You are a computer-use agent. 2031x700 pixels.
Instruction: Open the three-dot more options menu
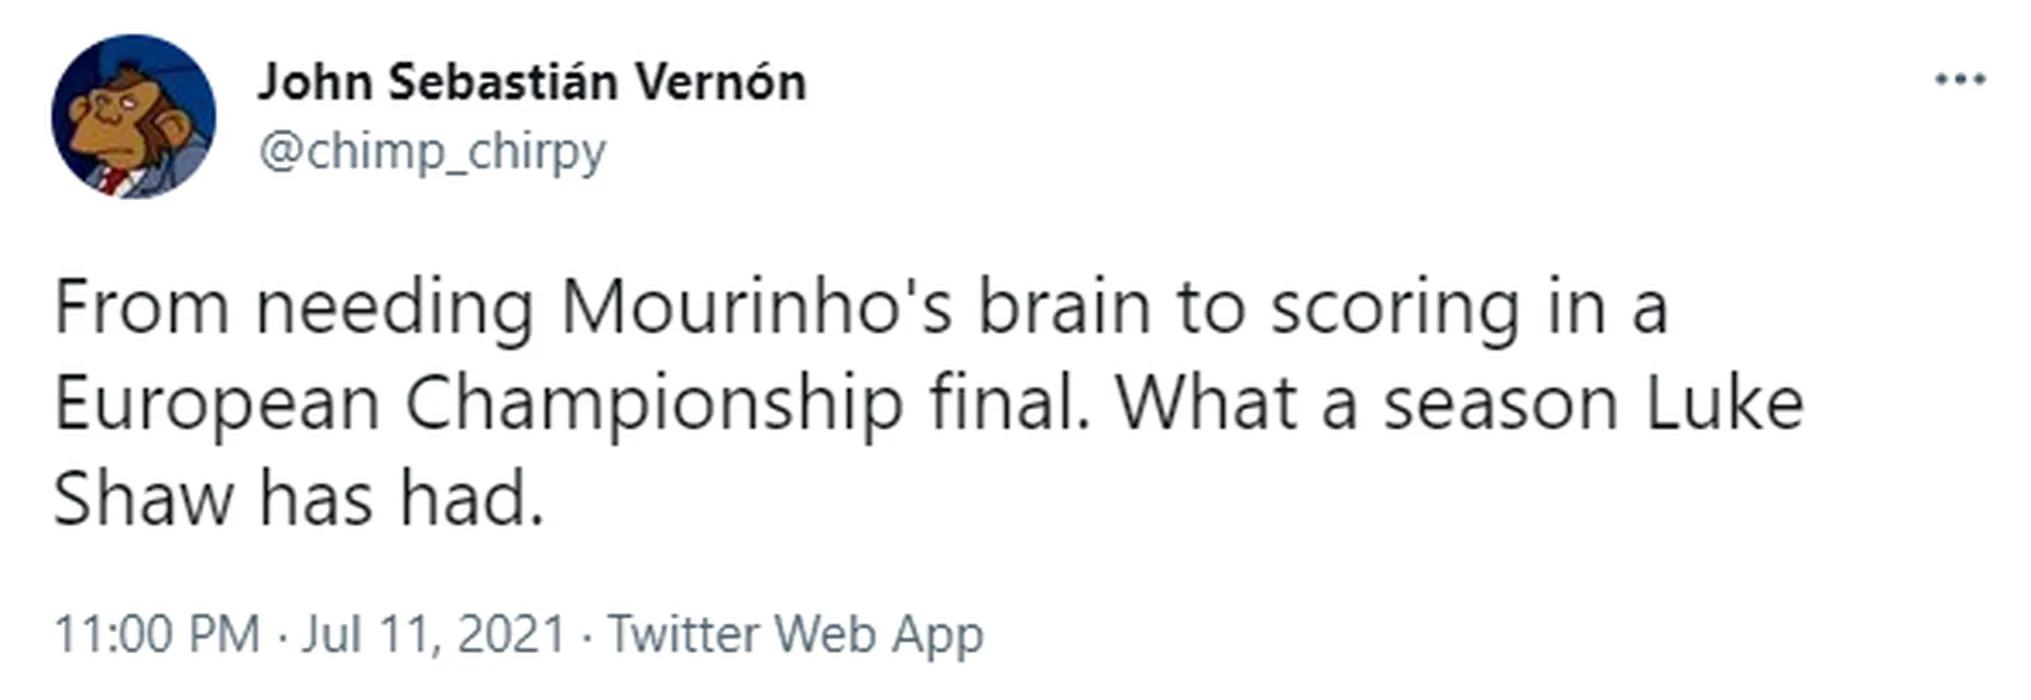click(1960, 80)
